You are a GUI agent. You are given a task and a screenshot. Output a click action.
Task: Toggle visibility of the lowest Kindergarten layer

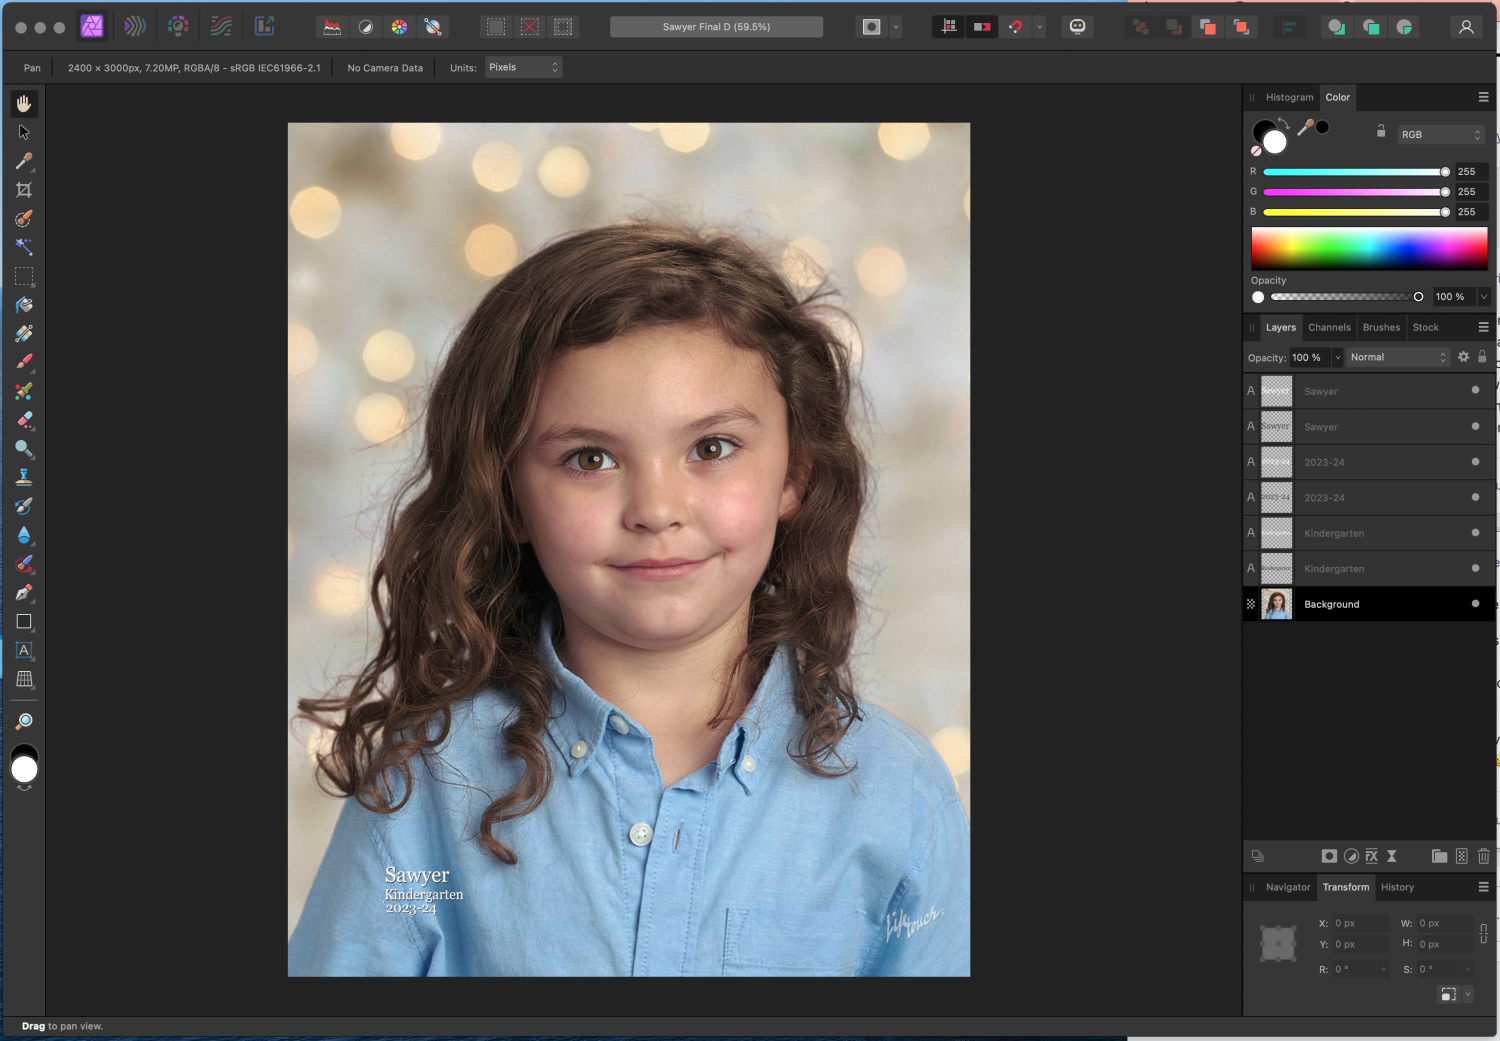point(1475,568)
